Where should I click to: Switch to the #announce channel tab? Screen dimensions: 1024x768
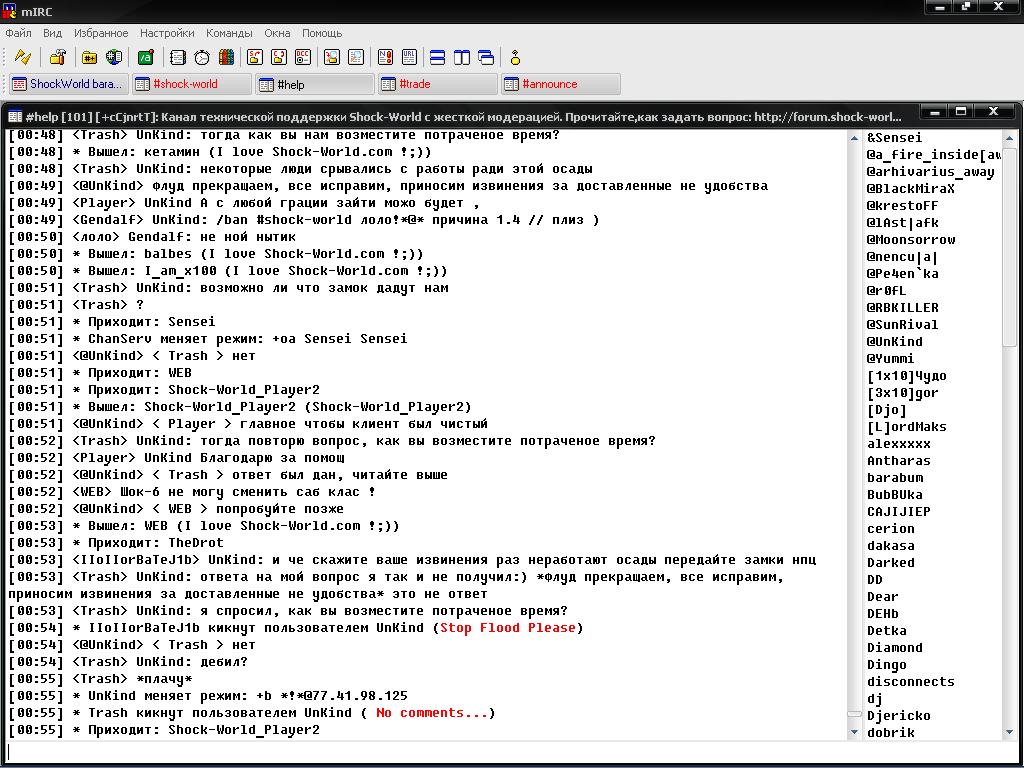560,84
